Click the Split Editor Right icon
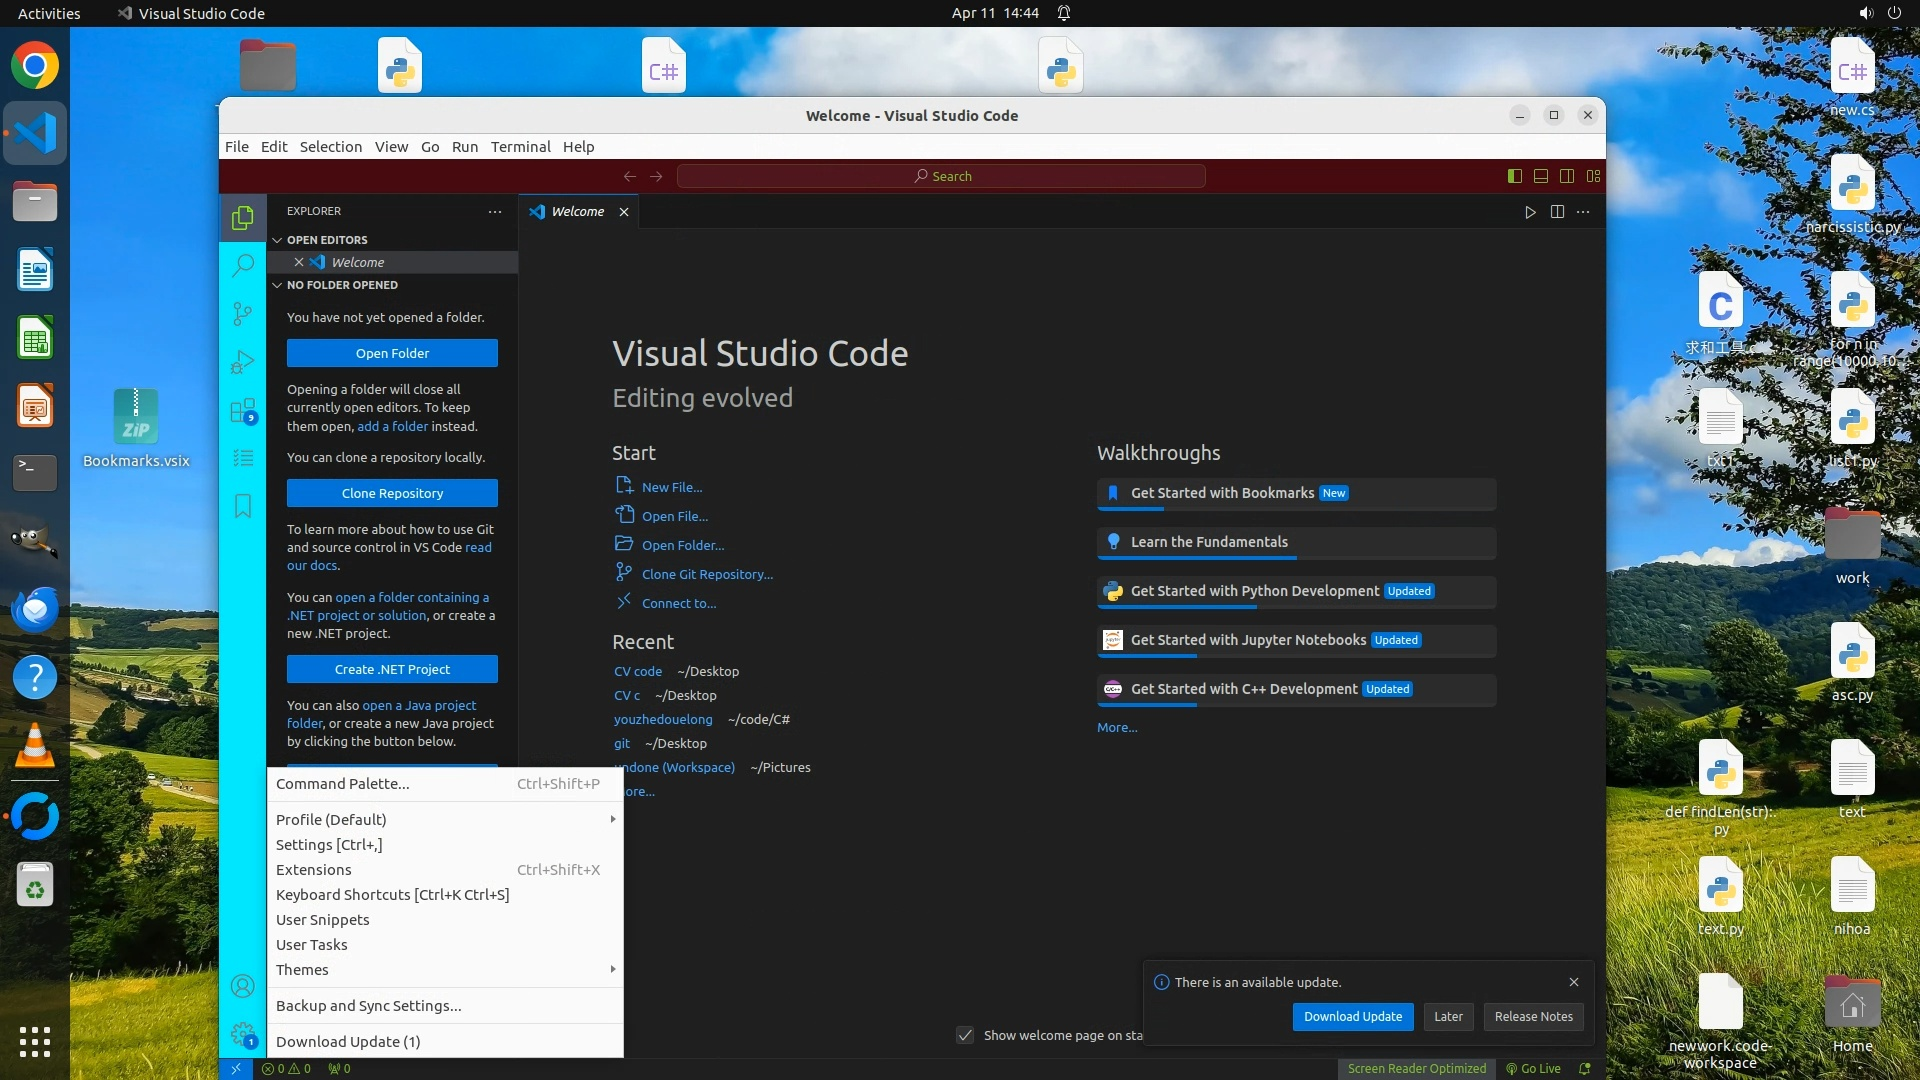This screenshot has height=1080, width=1920. pos(1557,212)
